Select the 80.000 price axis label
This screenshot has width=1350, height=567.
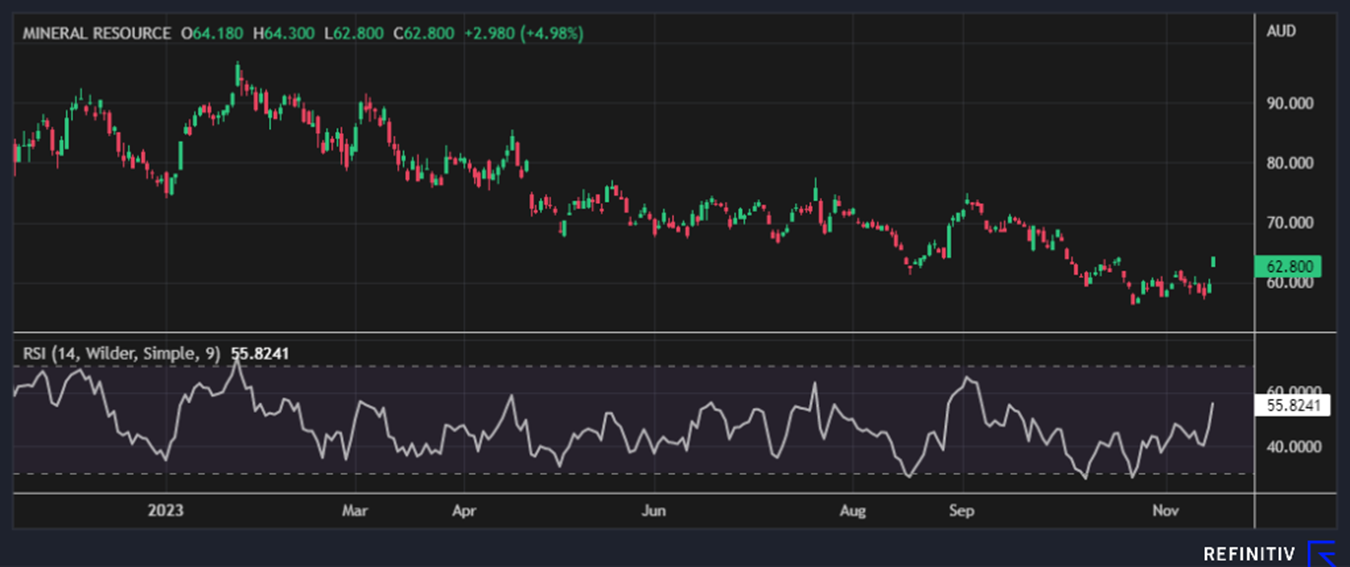tap(1288, 163)
